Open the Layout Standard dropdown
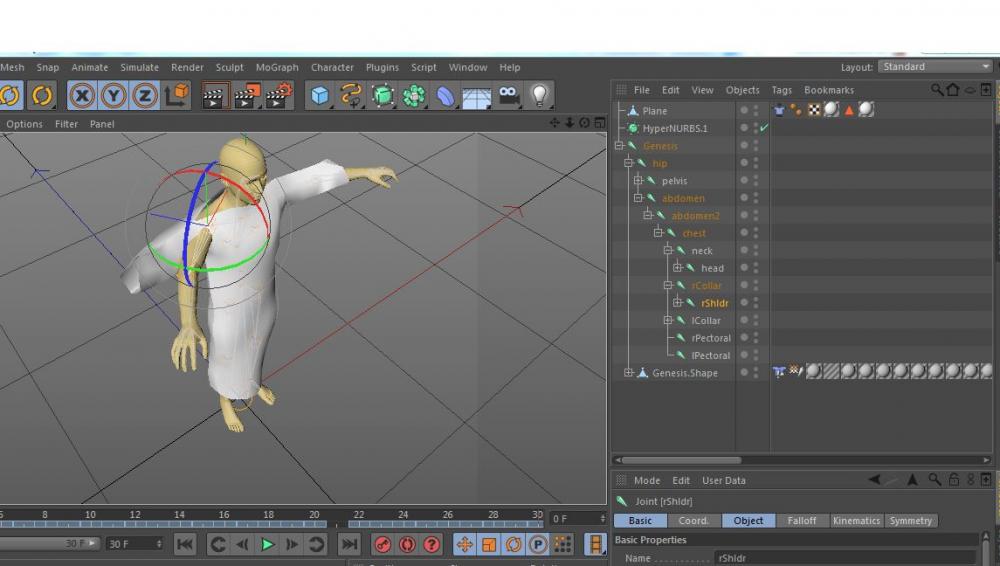Viewport: 1000px width, 566px height. [934, 67]
